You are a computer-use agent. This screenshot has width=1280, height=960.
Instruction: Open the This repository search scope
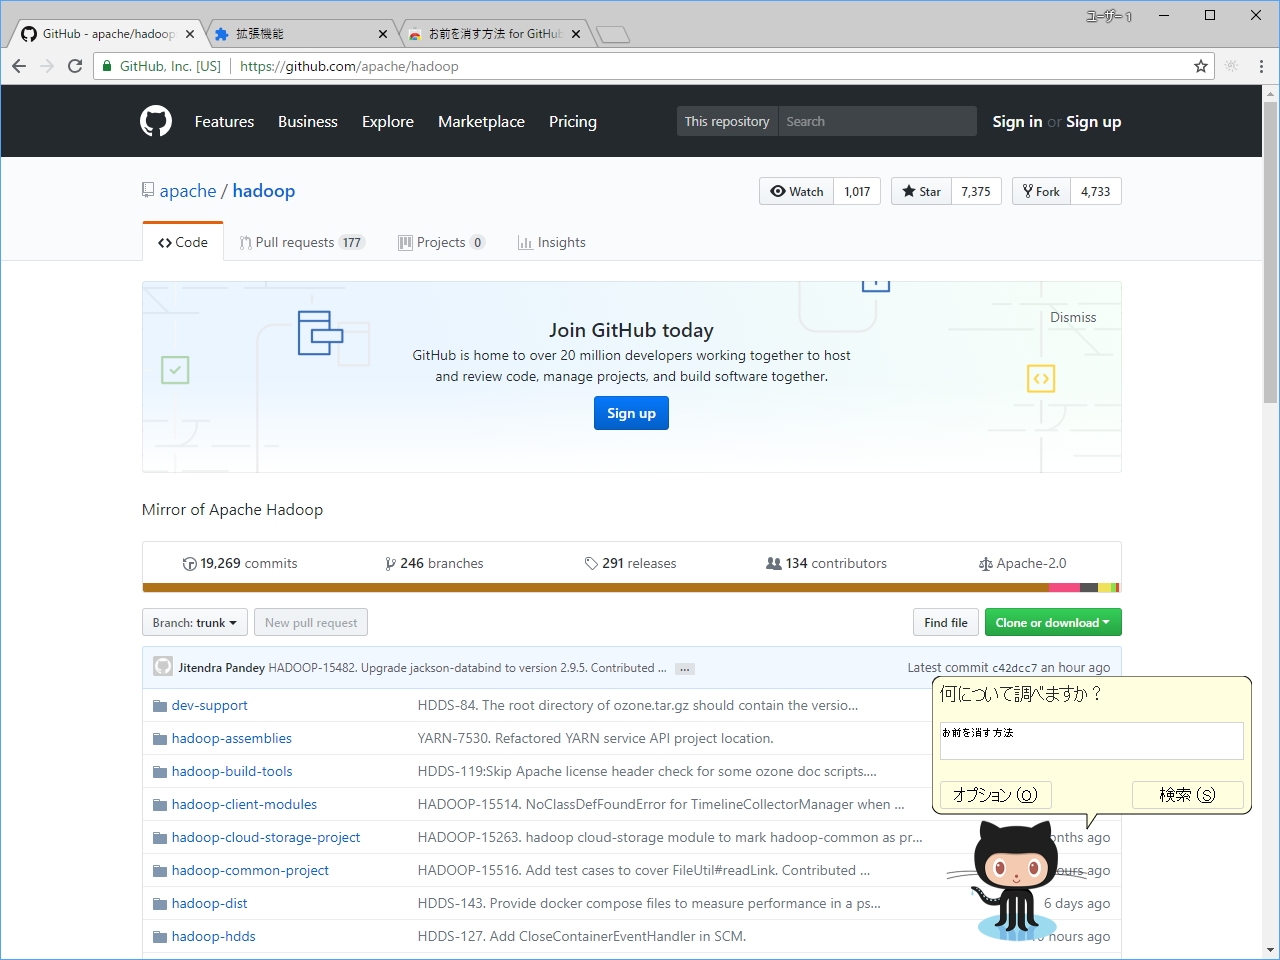(727, 121)
